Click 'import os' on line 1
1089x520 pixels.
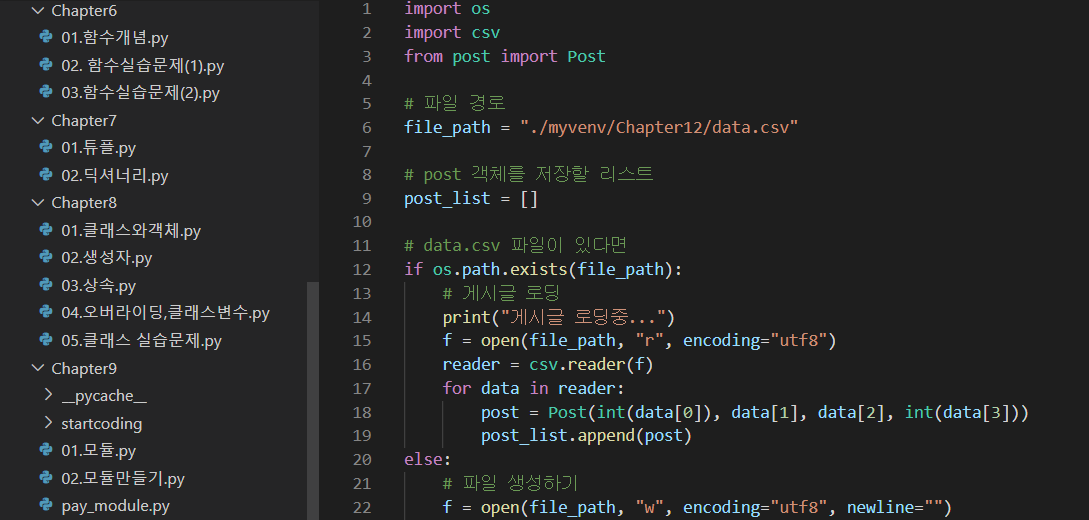click(x=447, y=9)
